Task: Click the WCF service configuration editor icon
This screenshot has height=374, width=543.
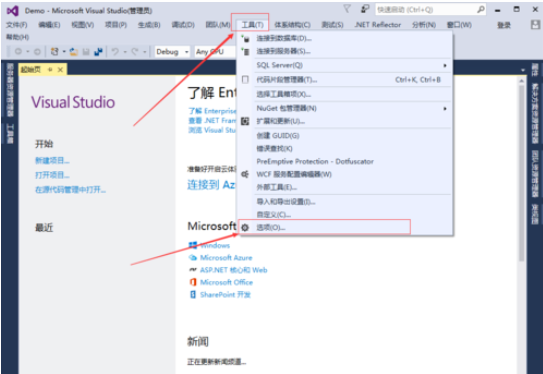Action: [x=245, y=174]
